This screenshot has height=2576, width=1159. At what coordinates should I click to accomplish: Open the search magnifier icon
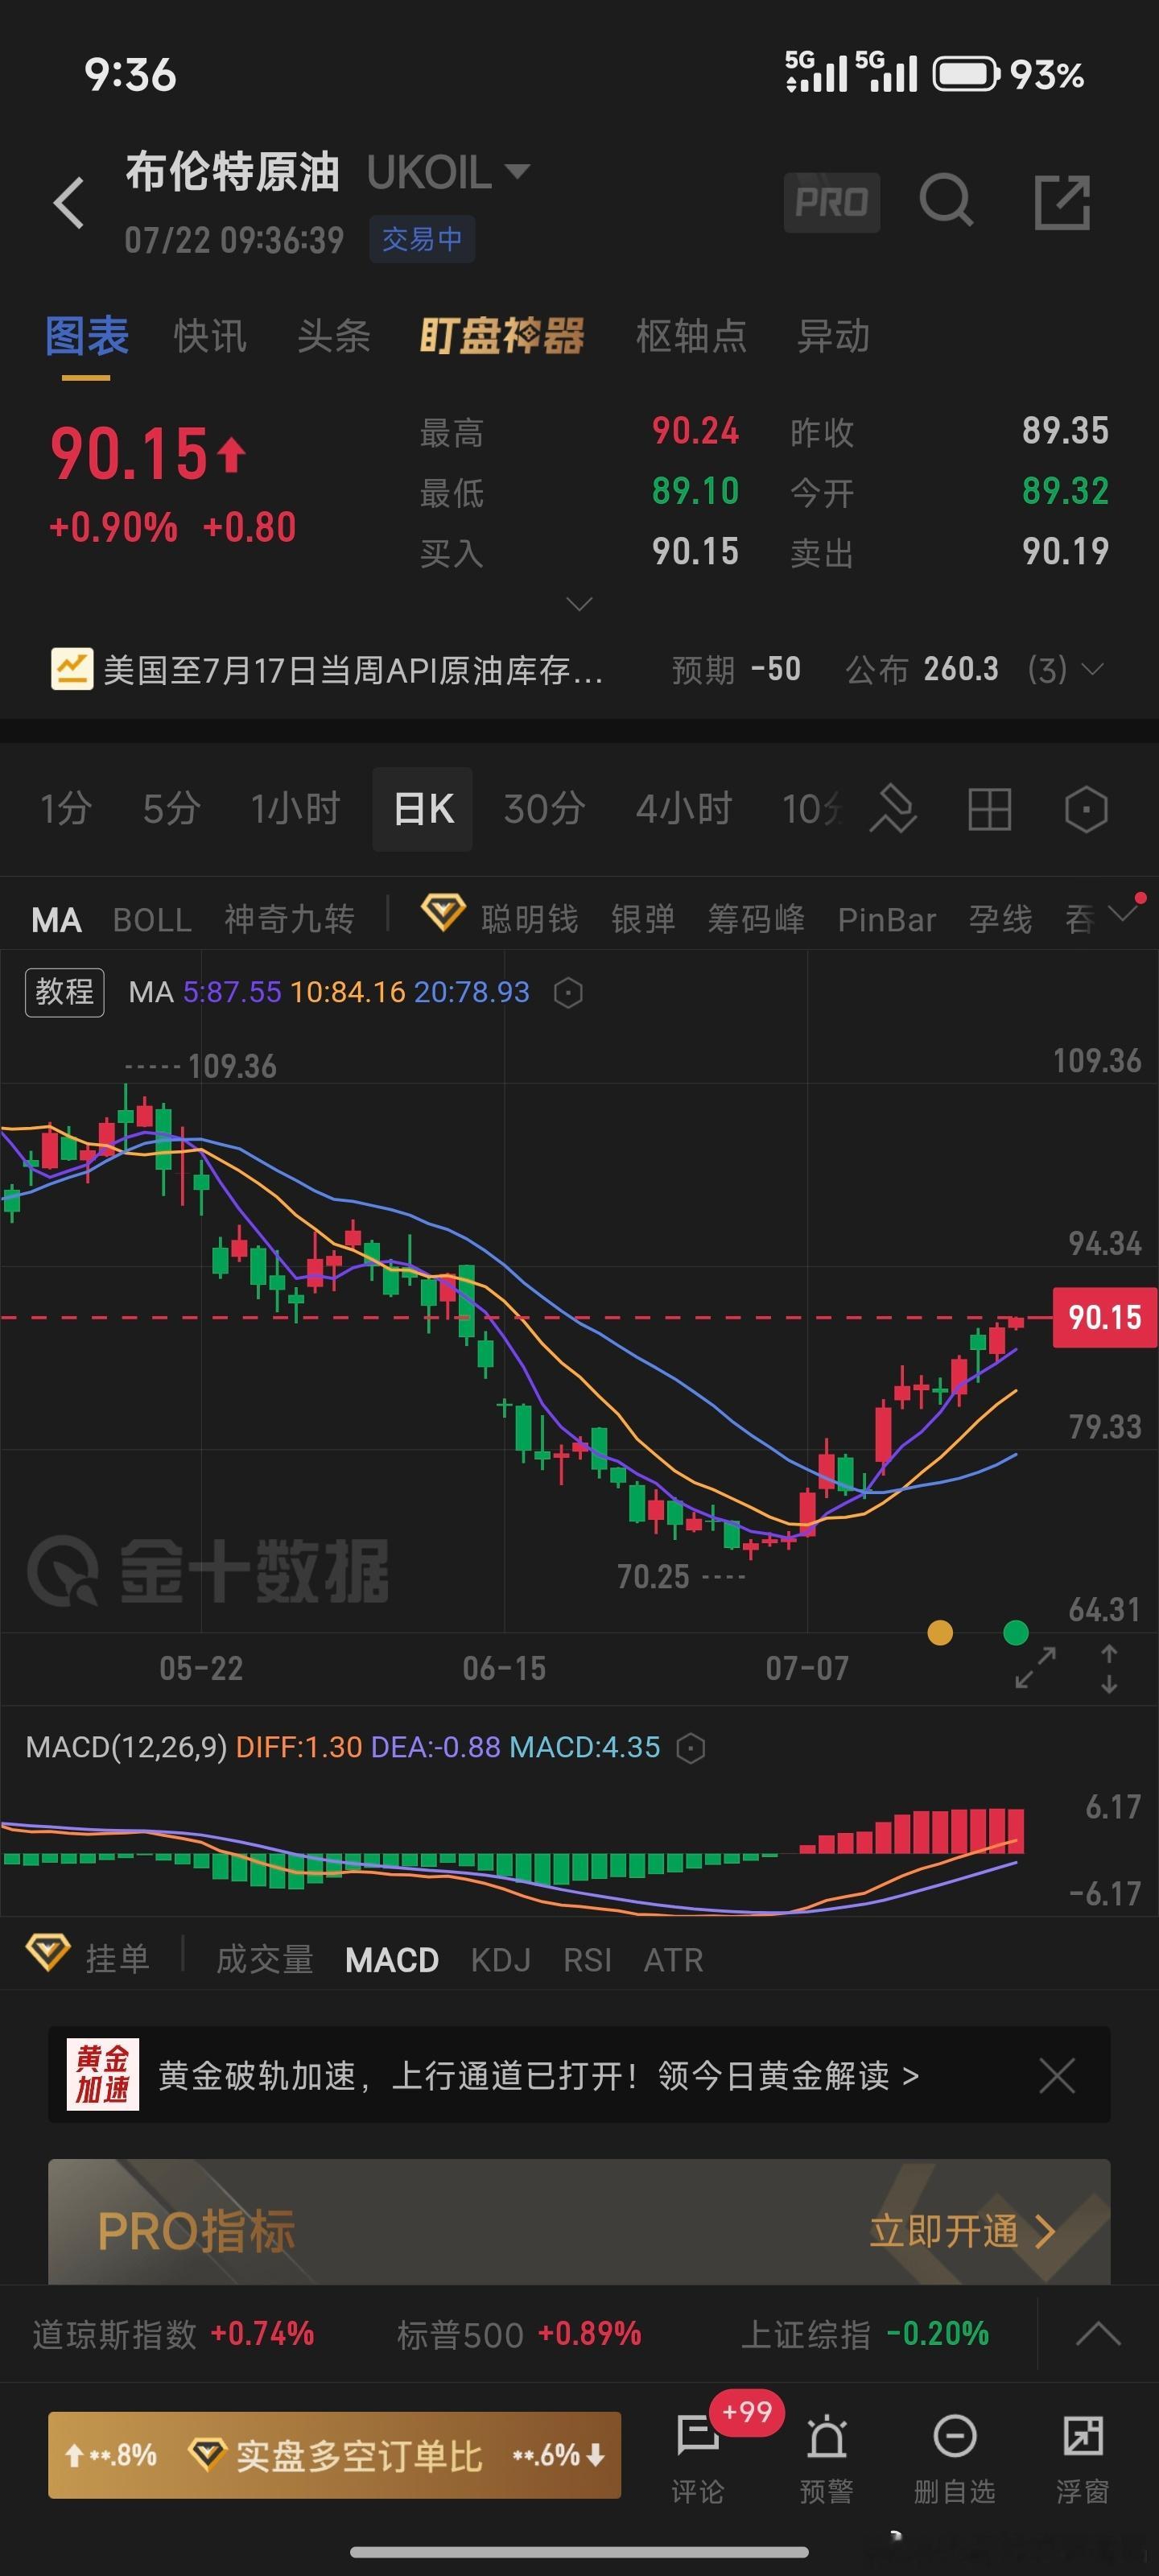pyautogui.click(x=946, y=202)
